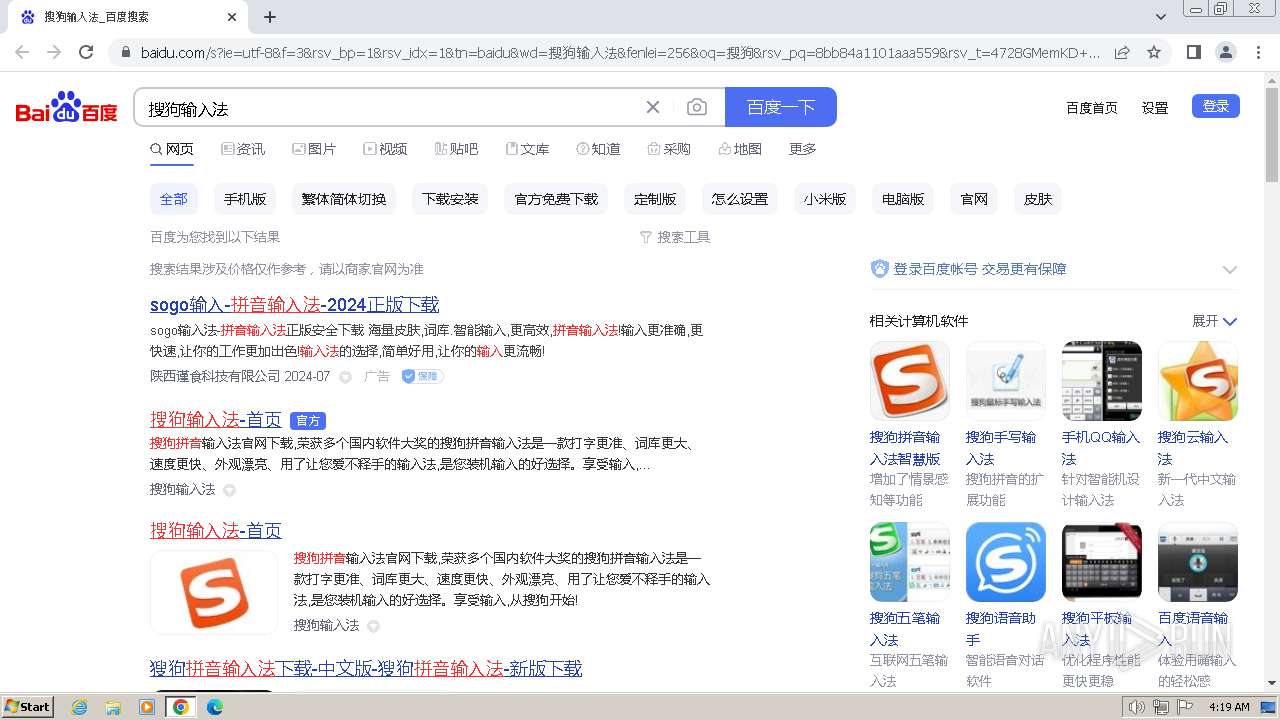Open 搜狗拼音输入法下载-中文版 result
Image resolution: width=1280 pixels, height=720 pixels.
(366, 669)
